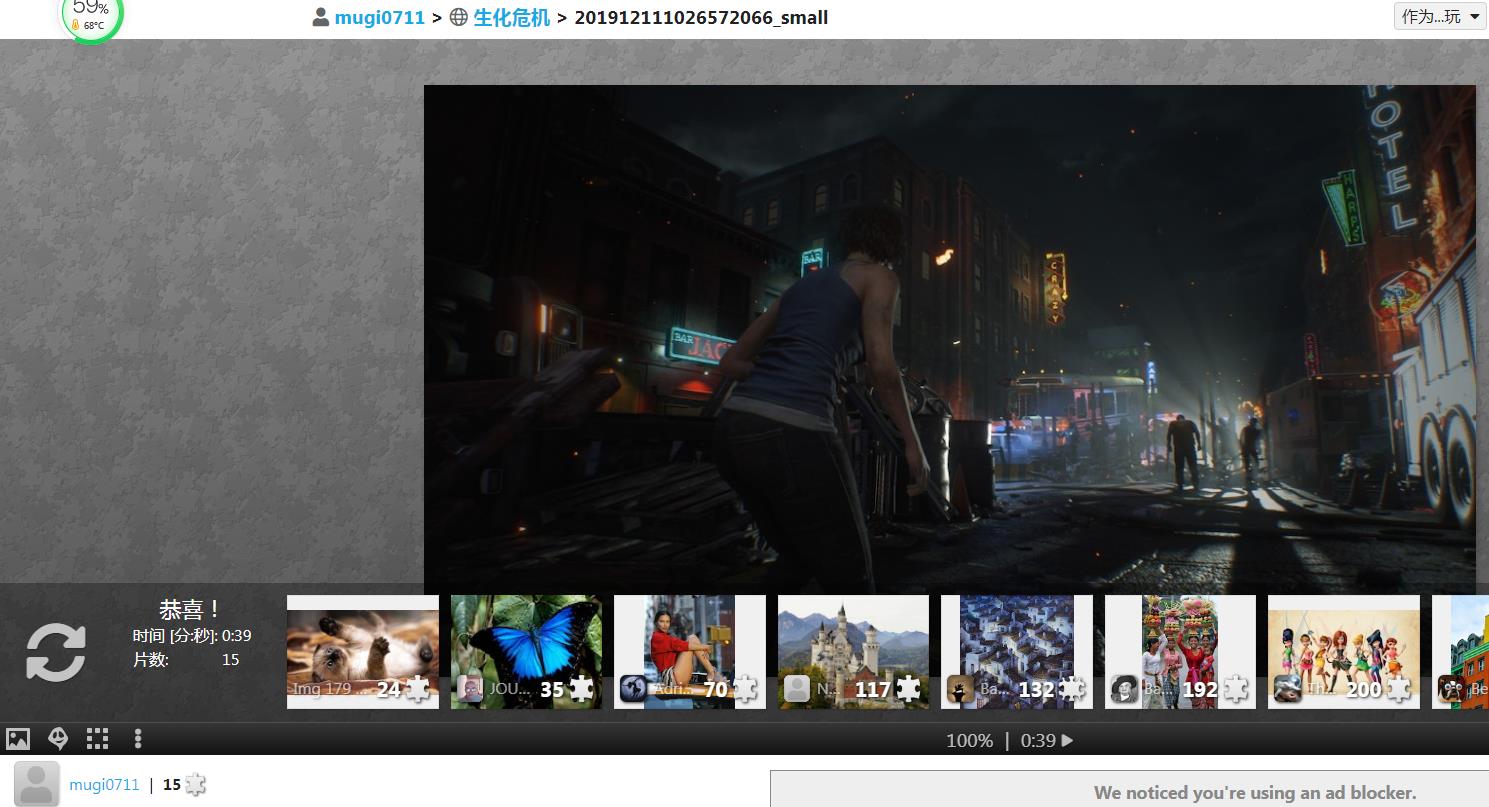Open the three-dot more options menu

pyautogui.click(x=138, y=739)
